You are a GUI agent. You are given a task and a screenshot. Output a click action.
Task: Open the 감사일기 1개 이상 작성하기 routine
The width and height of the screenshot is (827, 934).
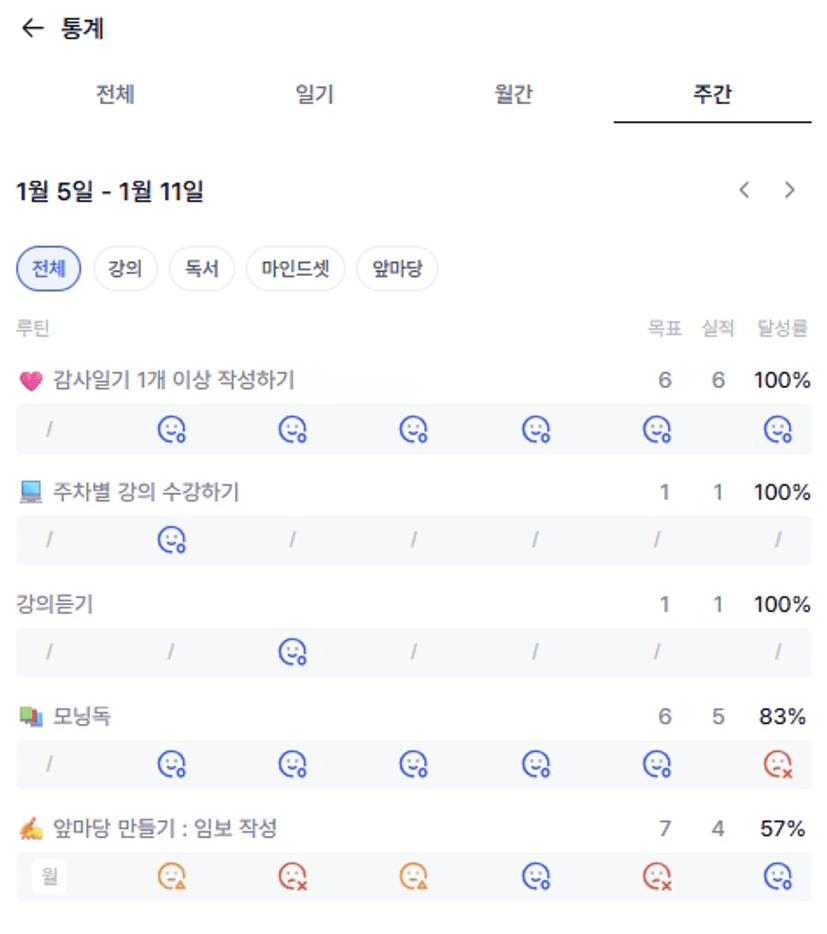173,381
